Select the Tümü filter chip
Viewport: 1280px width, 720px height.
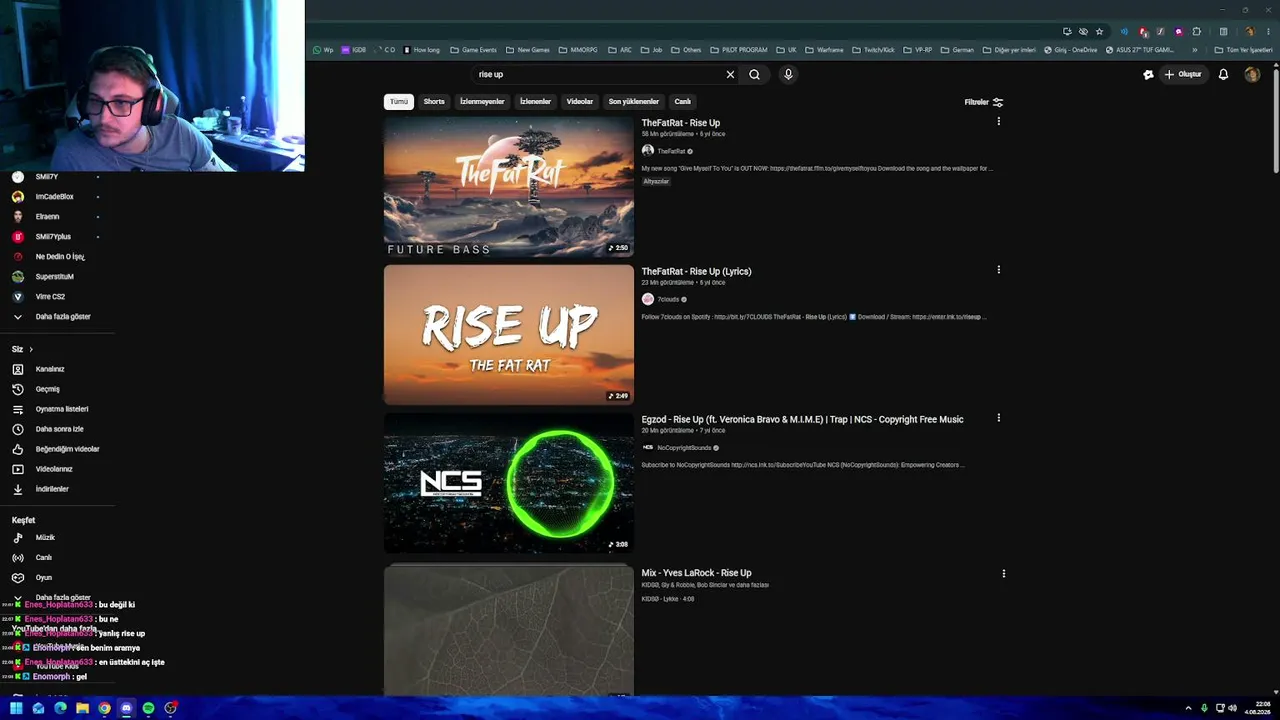399,101
